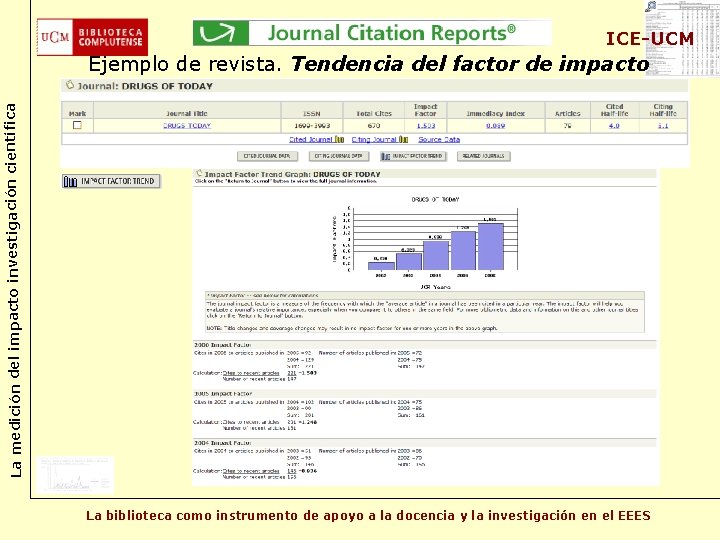Image resolution: width=720 pixels, height=540 pixels.
Task: Click the NOTE about title changes text
Action: pos(352,328)
